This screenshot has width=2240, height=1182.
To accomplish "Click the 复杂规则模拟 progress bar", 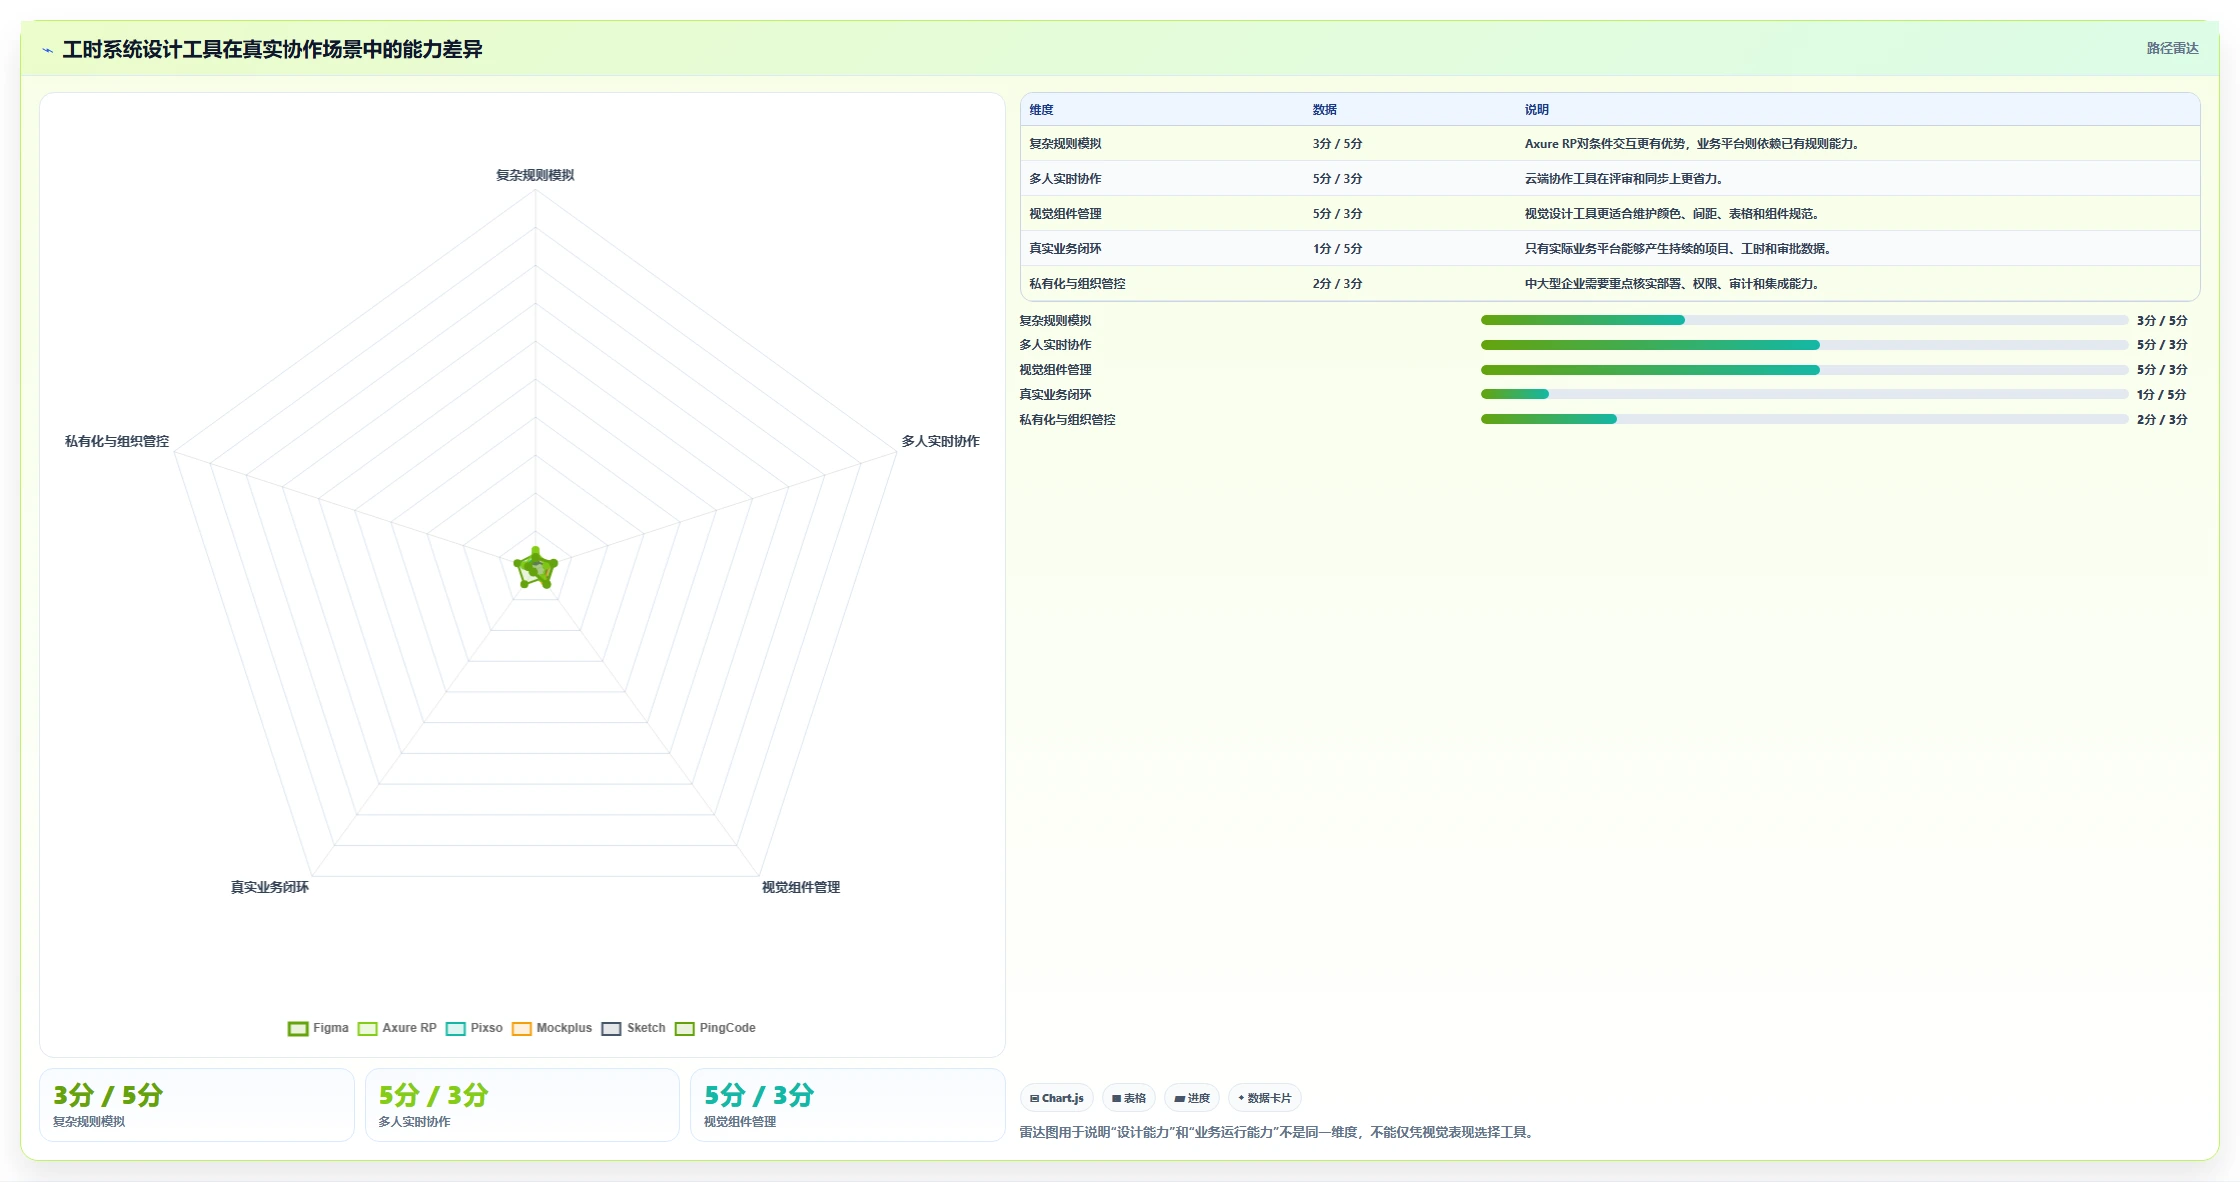I will tap(1804, 320).
